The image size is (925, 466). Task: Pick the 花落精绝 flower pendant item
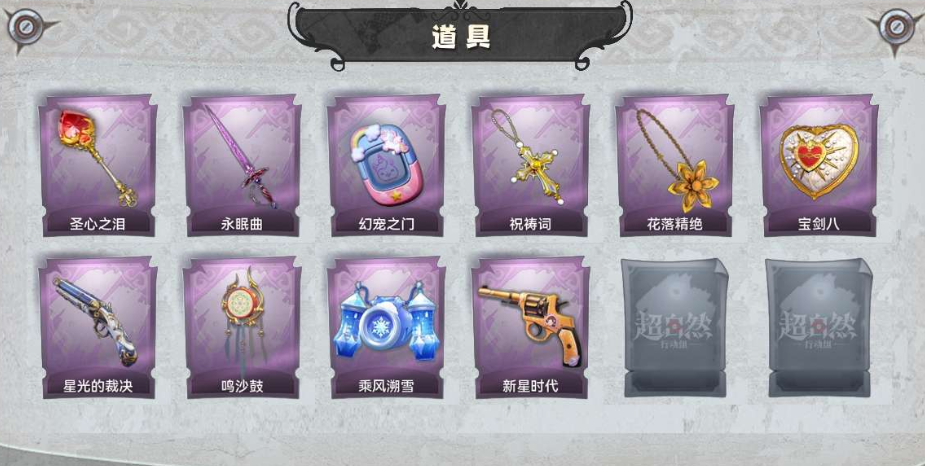[674, 165]
